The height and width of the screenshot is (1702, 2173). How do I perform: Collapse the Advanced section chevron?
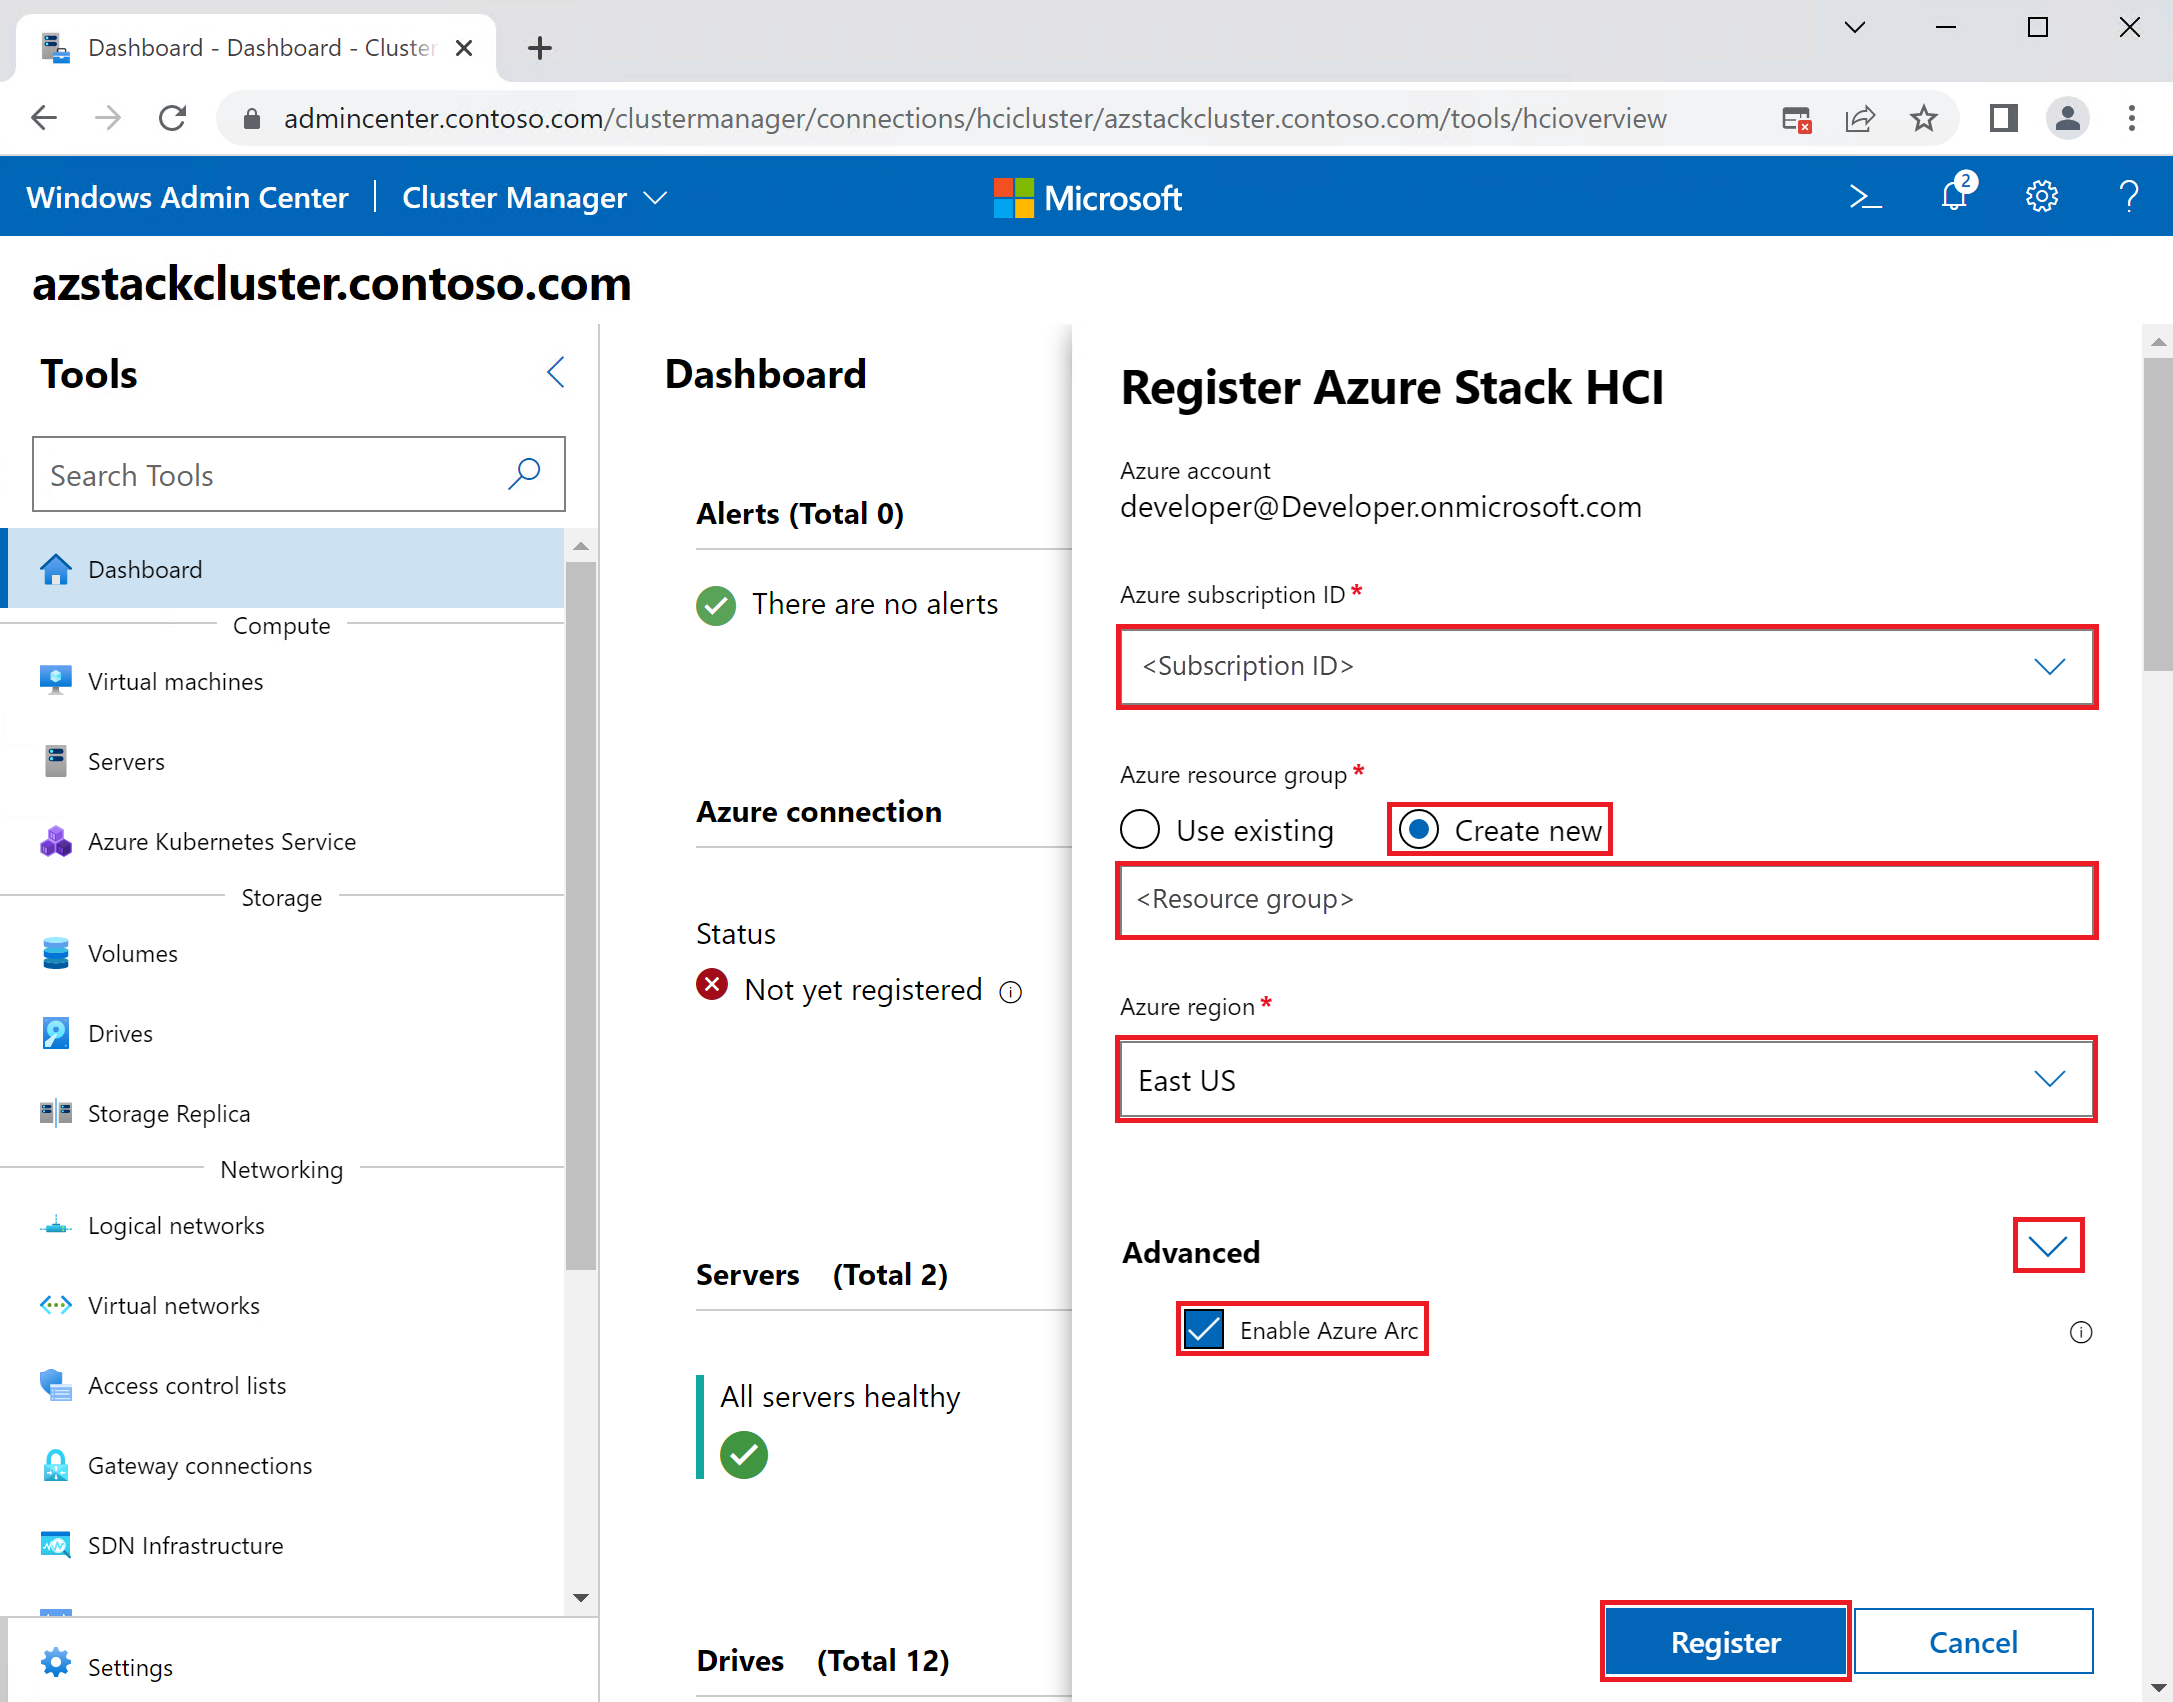2048,1245
